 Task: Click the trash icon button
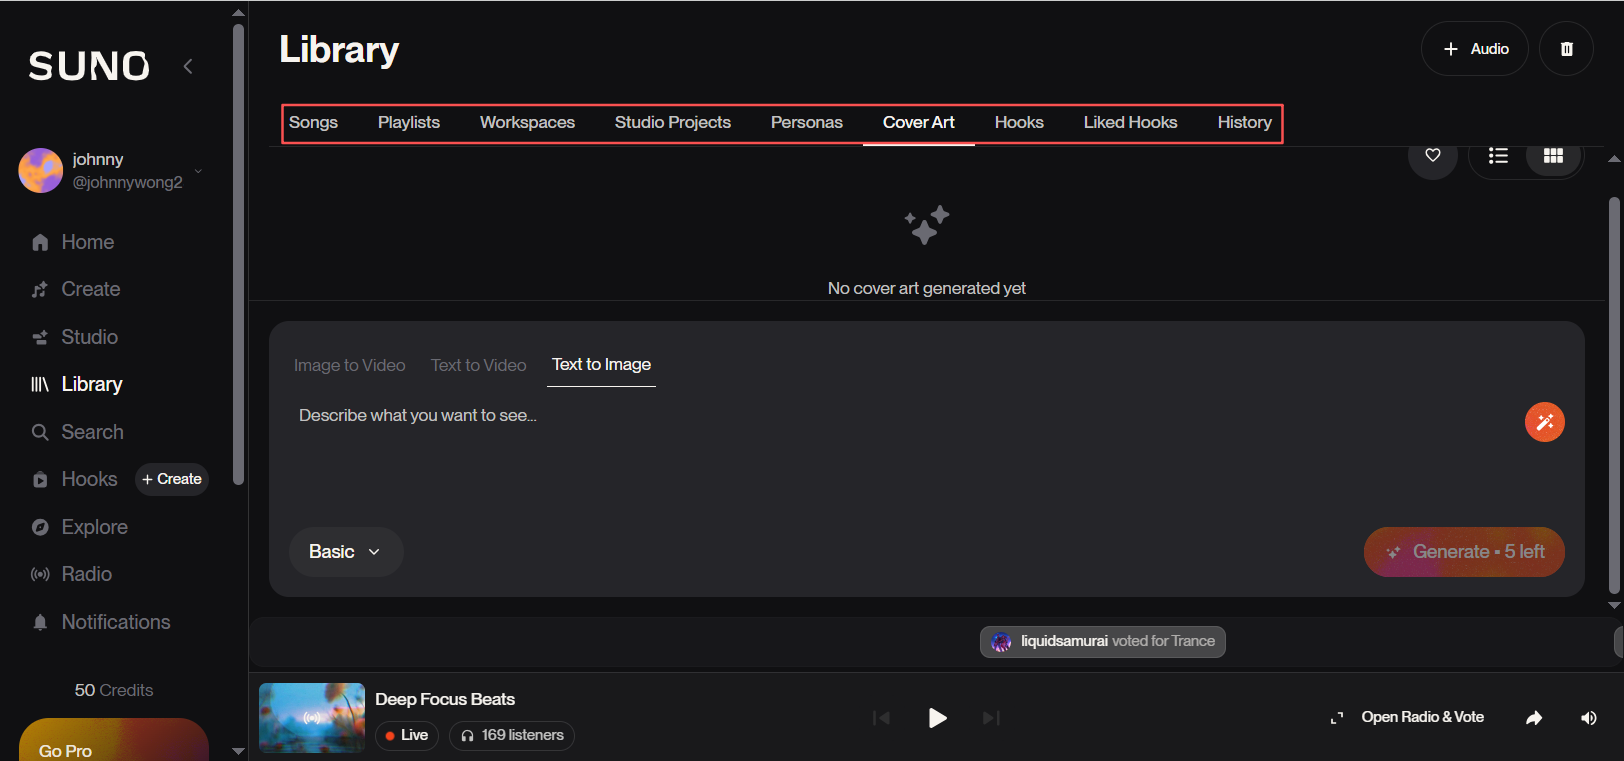click(x=1567, y=49)
